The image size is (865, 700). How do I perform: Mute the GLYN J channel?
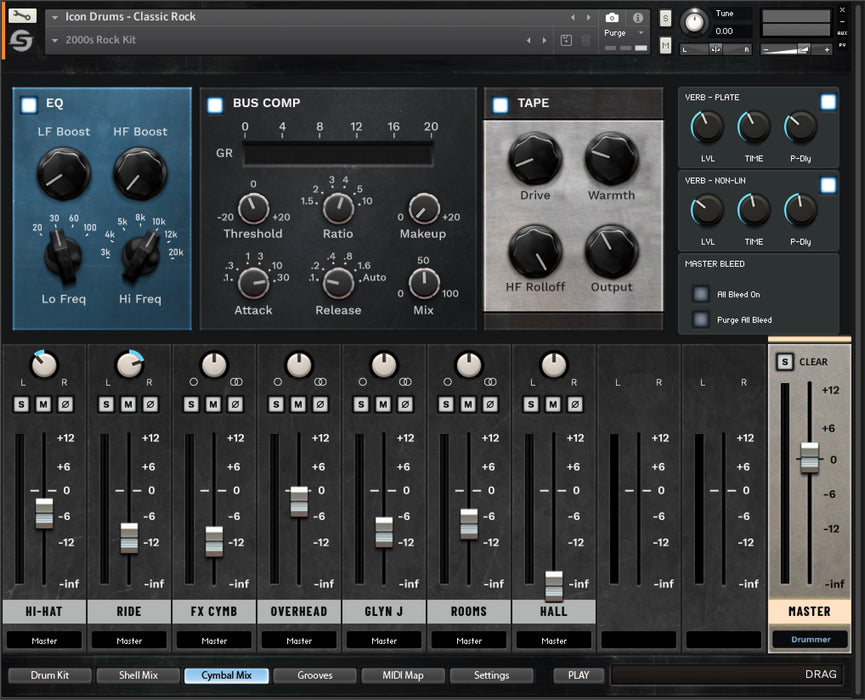pos(385,403)
